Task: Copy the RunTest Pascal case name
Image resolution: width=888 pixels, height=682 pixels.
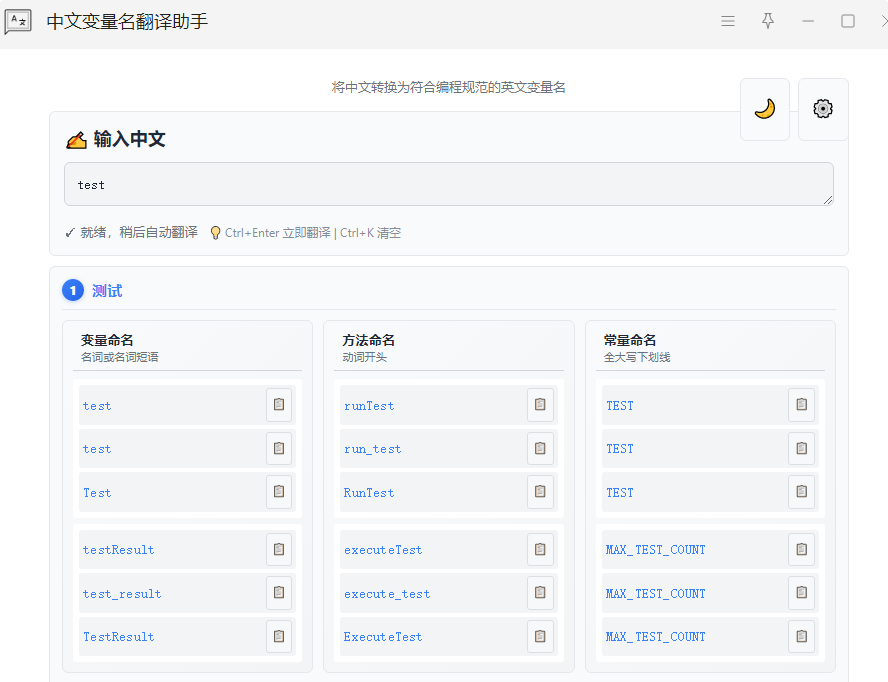Action: [x=540, y=492]
